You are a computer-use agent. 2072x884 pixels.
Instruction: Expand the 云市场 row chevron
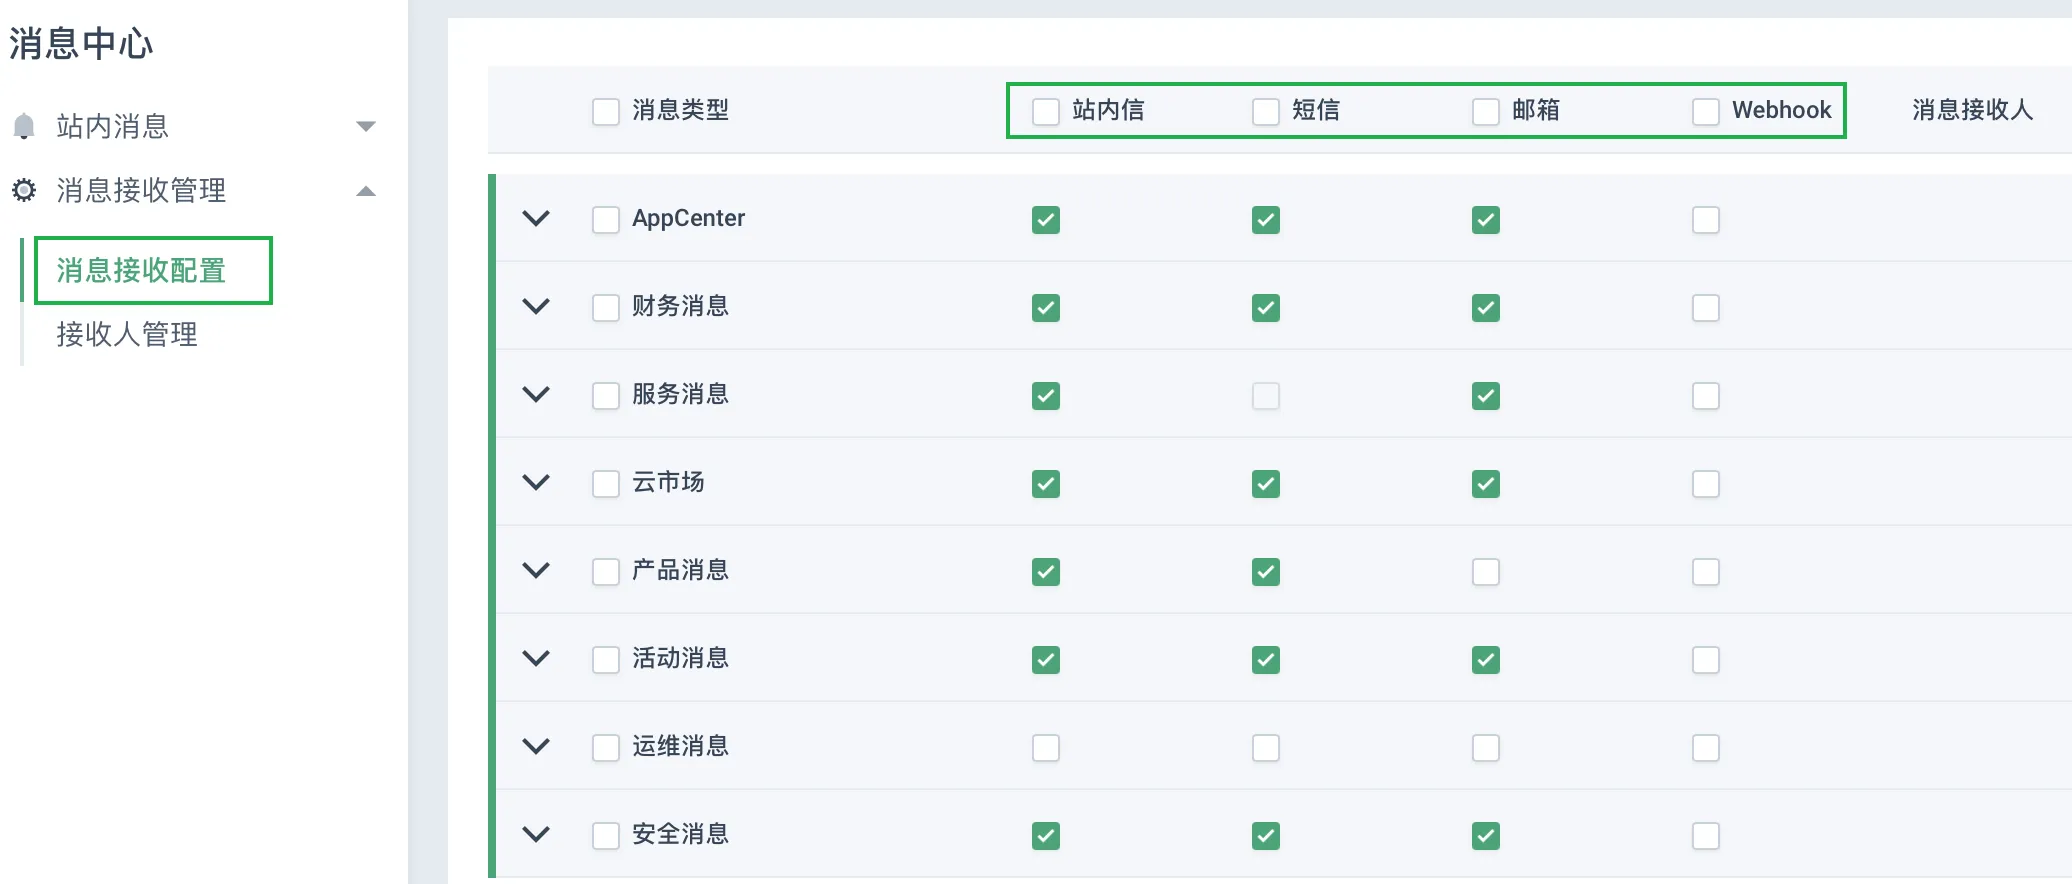tap(537, 482)
